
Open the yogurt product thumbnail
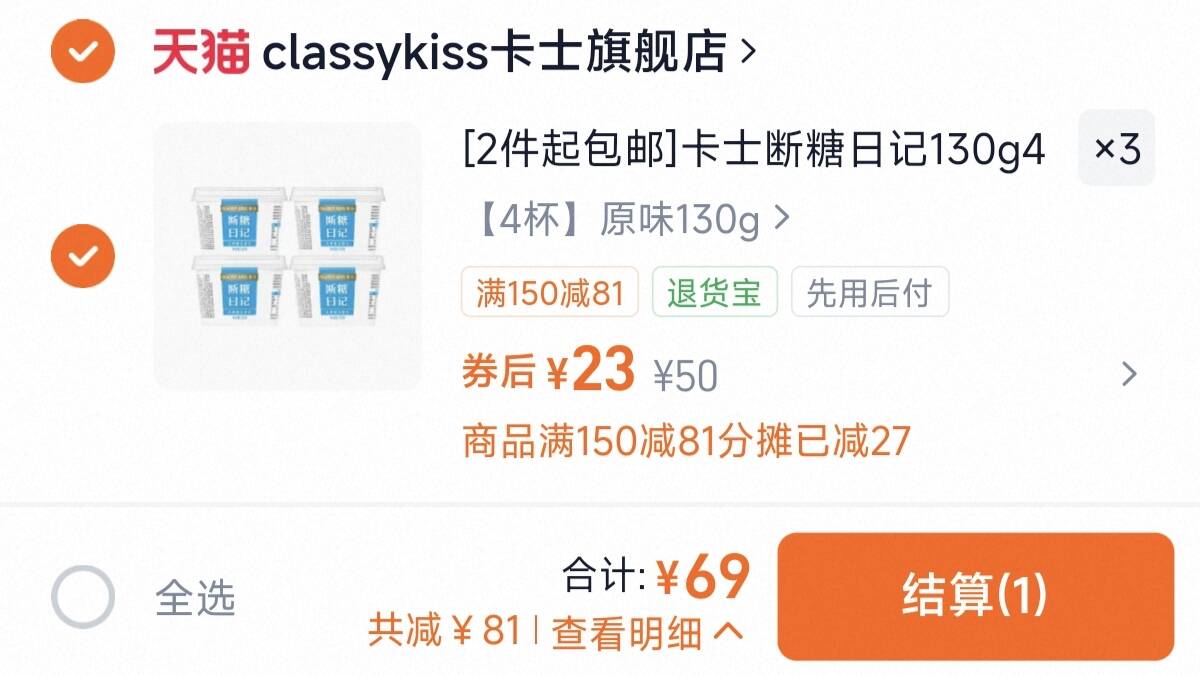click(x=288, y=256)
